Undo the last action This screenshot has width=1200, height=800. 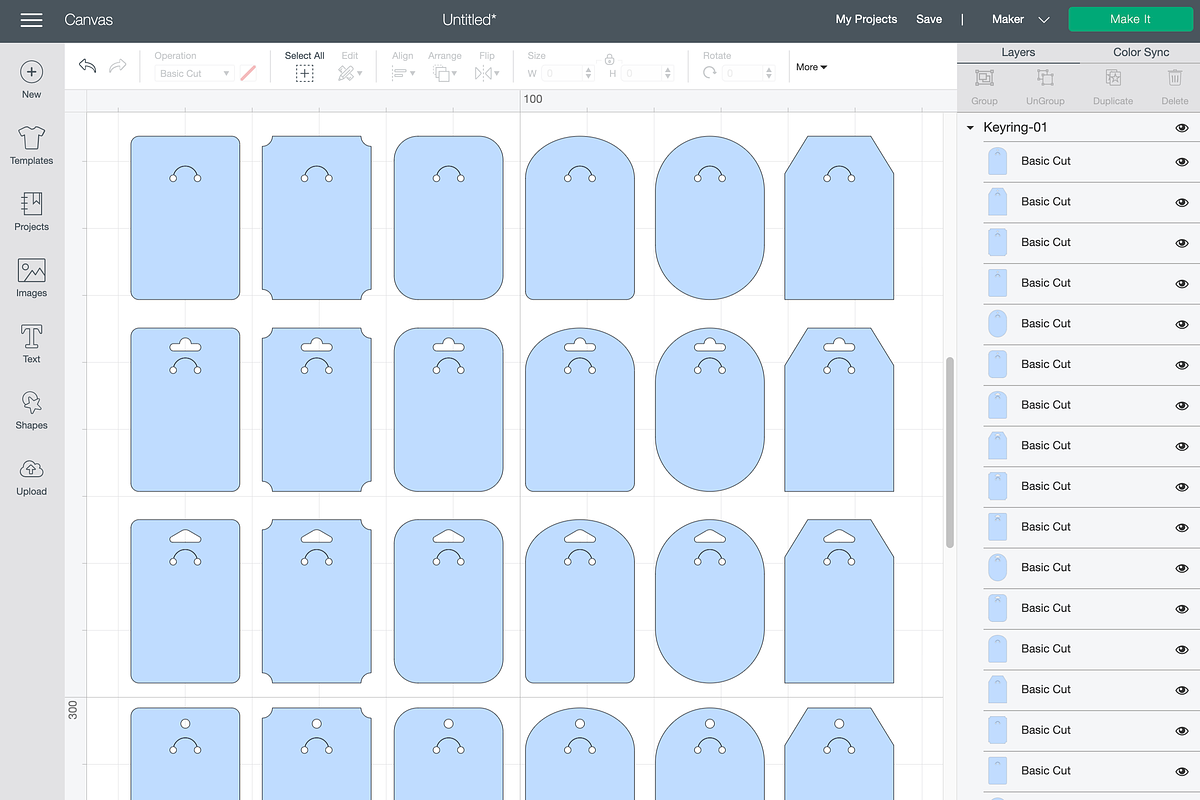click(88, 66)
